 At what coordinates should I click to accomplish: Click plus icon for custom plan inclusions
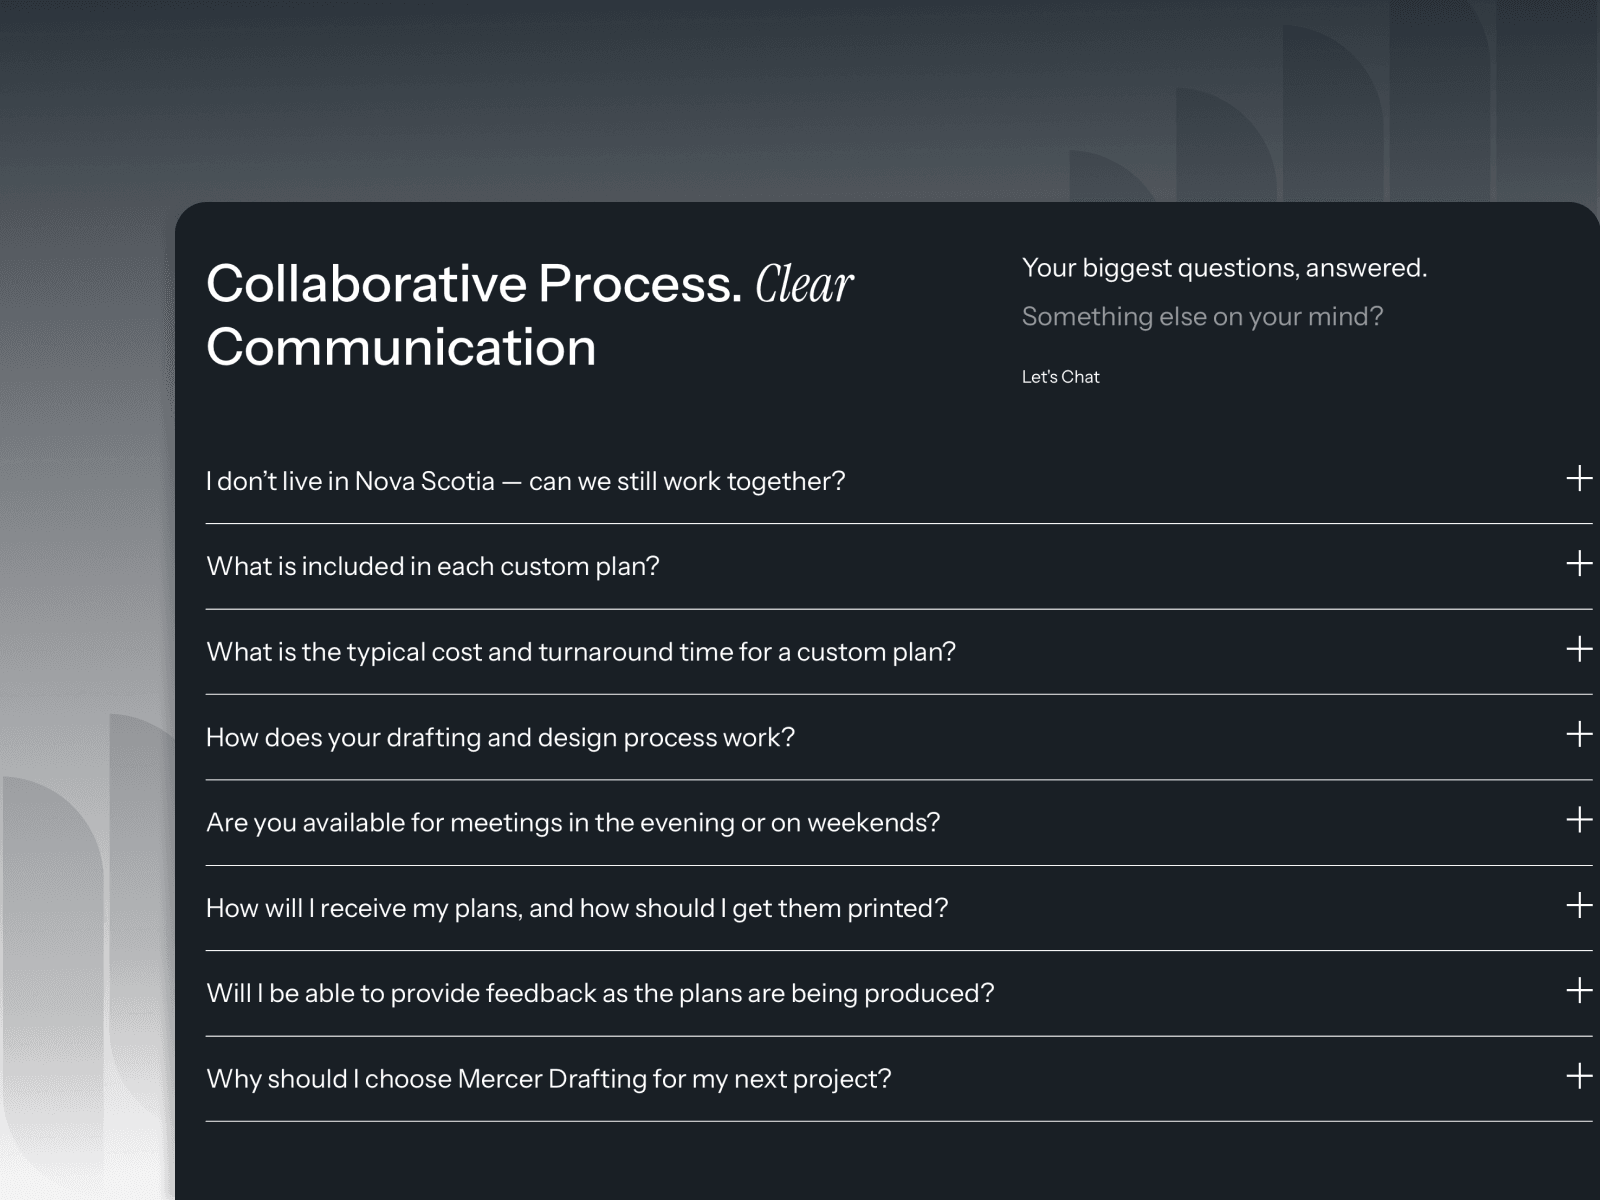click(x=1579, y=564)
